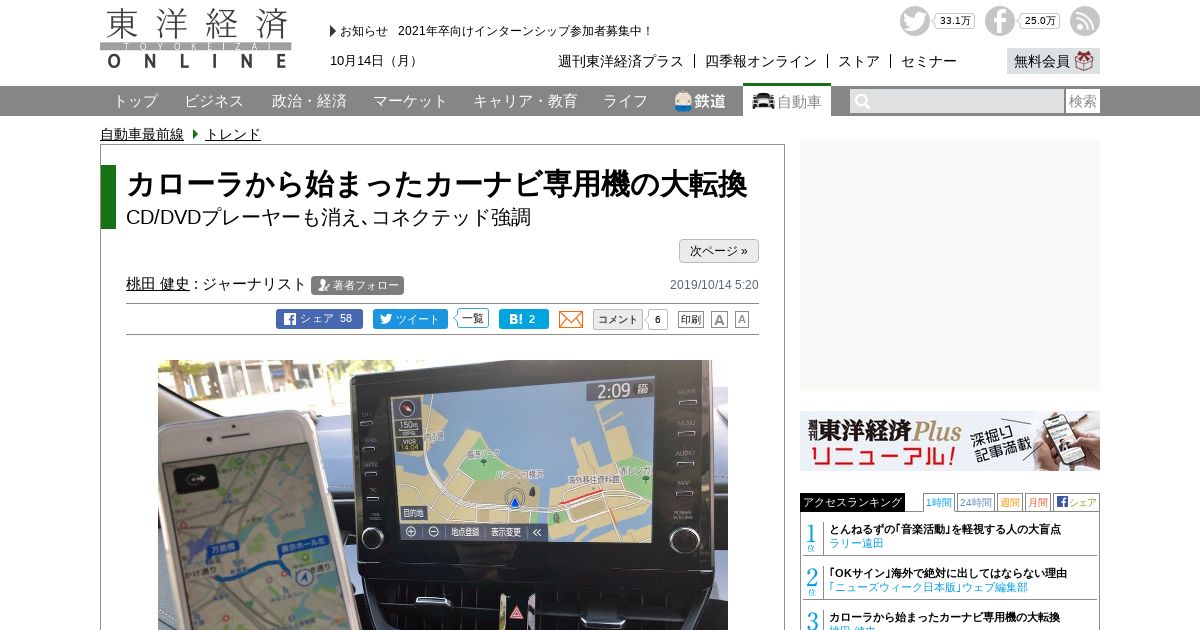This screenshot has width=1200, height=630.
Task: Click the 検索 search submit button
Action: [1083, 101]
